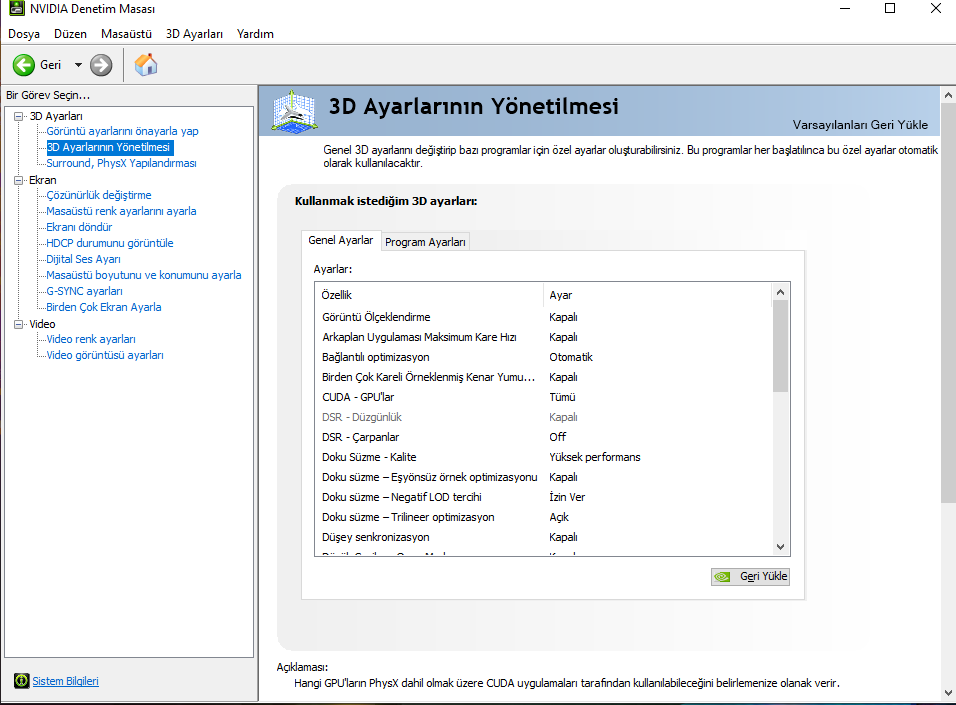Open the Yardım menu

click(x=255, y=34)
